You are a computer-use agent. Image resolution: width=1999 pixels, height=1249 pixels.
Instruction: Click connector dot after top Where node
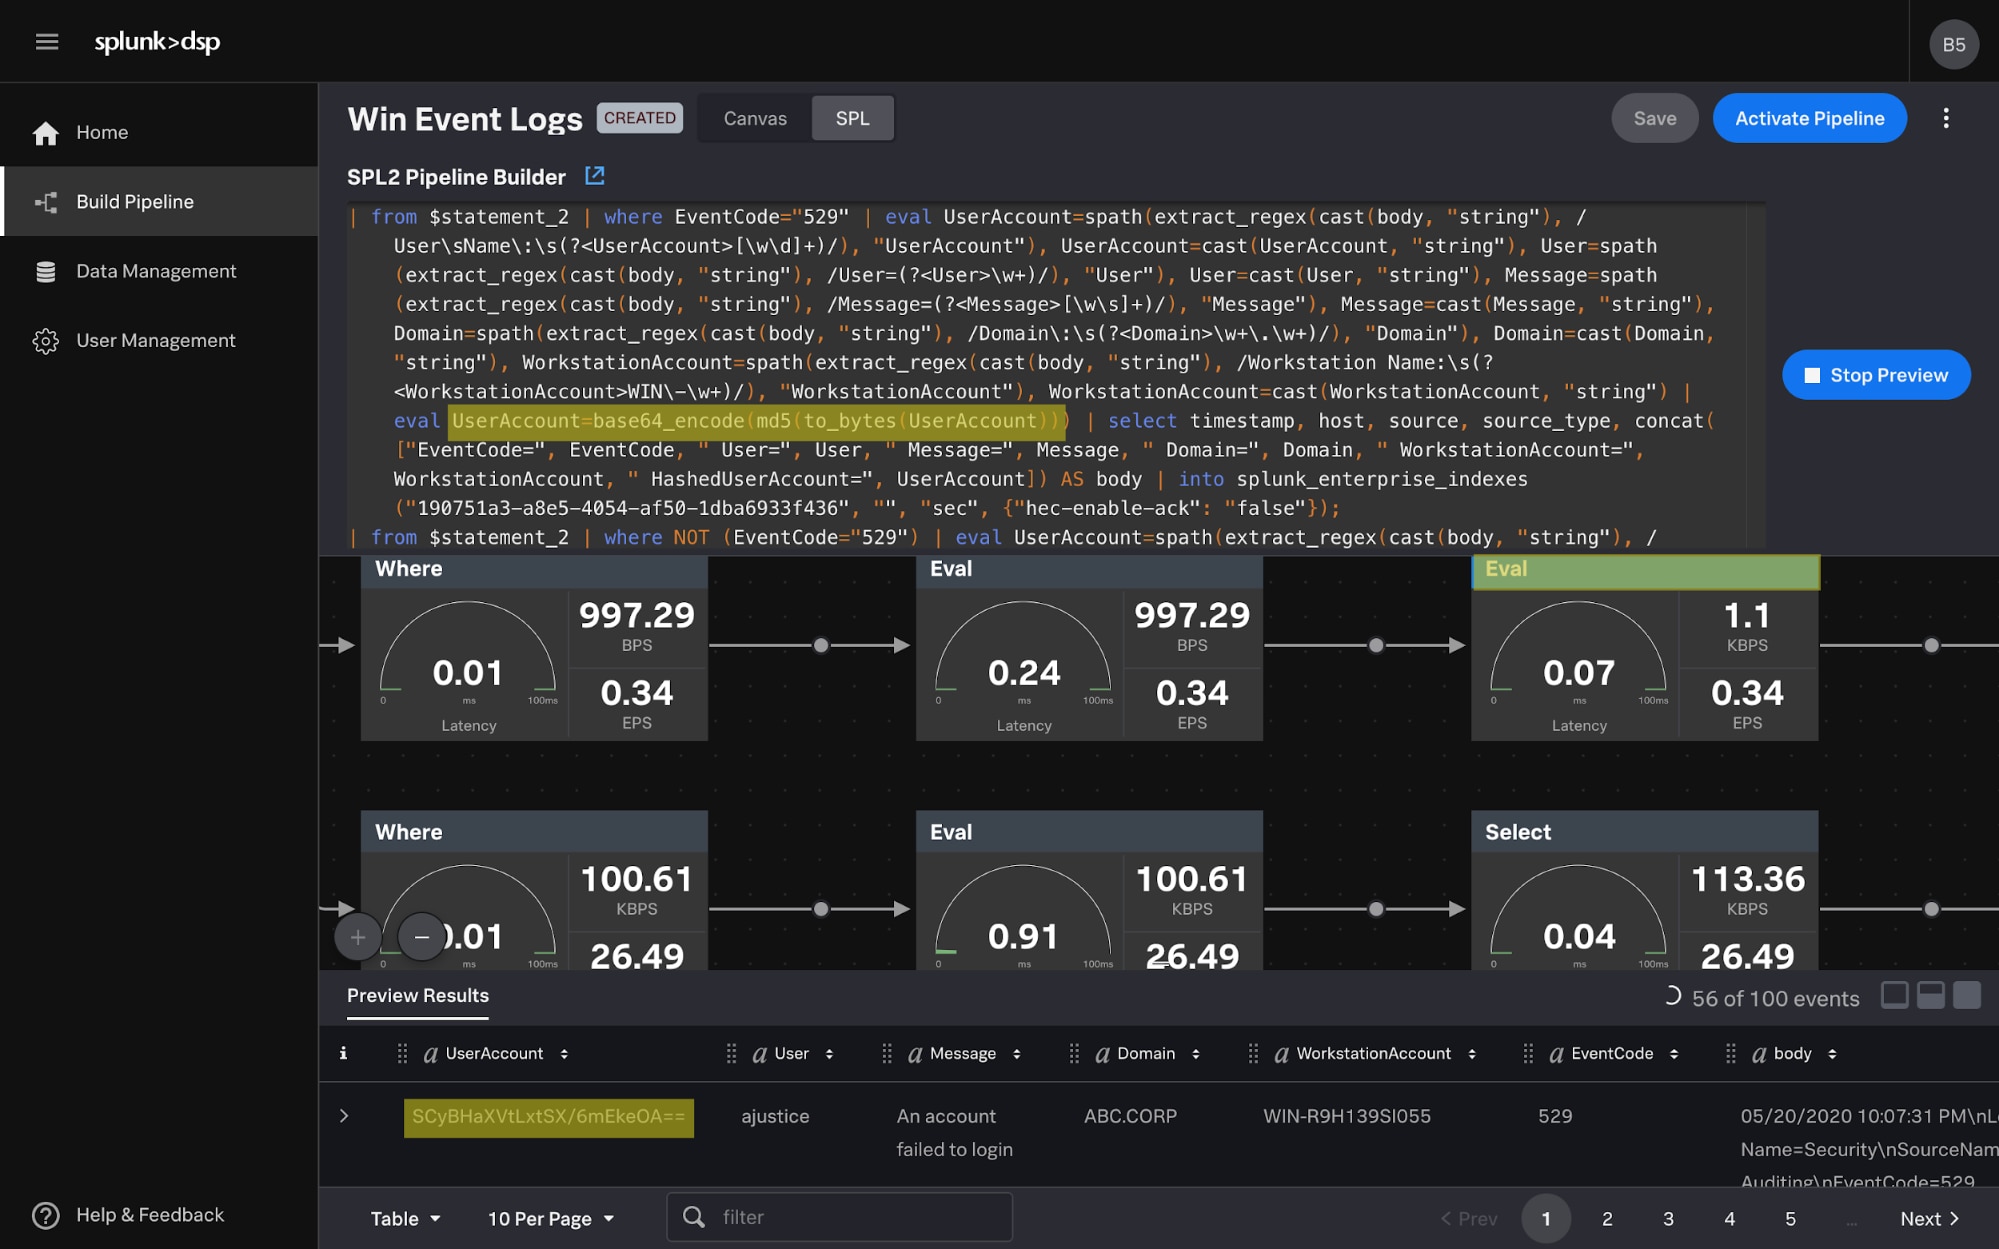pyautogui.click(x=821, y=645)
